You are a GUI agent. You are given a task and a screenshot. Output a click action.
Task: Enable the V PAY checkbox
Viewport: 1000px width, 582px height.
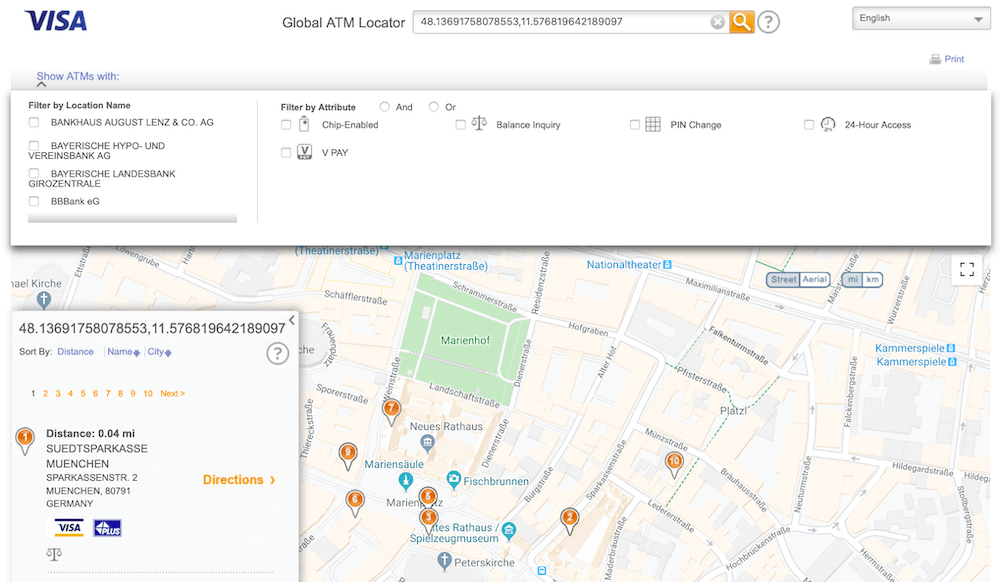click(x=286, y=153)
